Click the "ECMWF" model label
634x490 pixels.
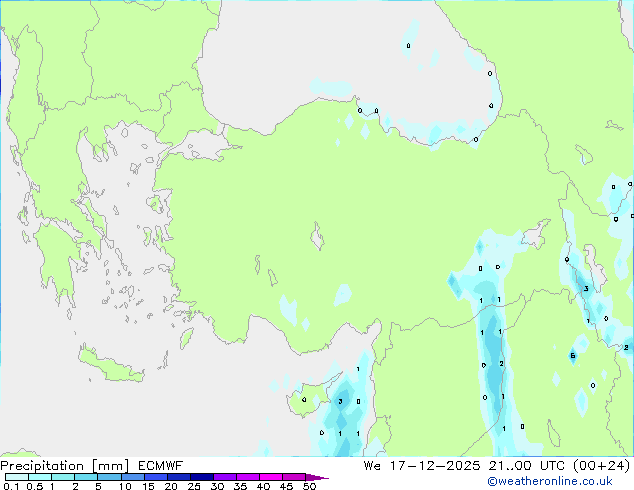(x=161, y=466)
